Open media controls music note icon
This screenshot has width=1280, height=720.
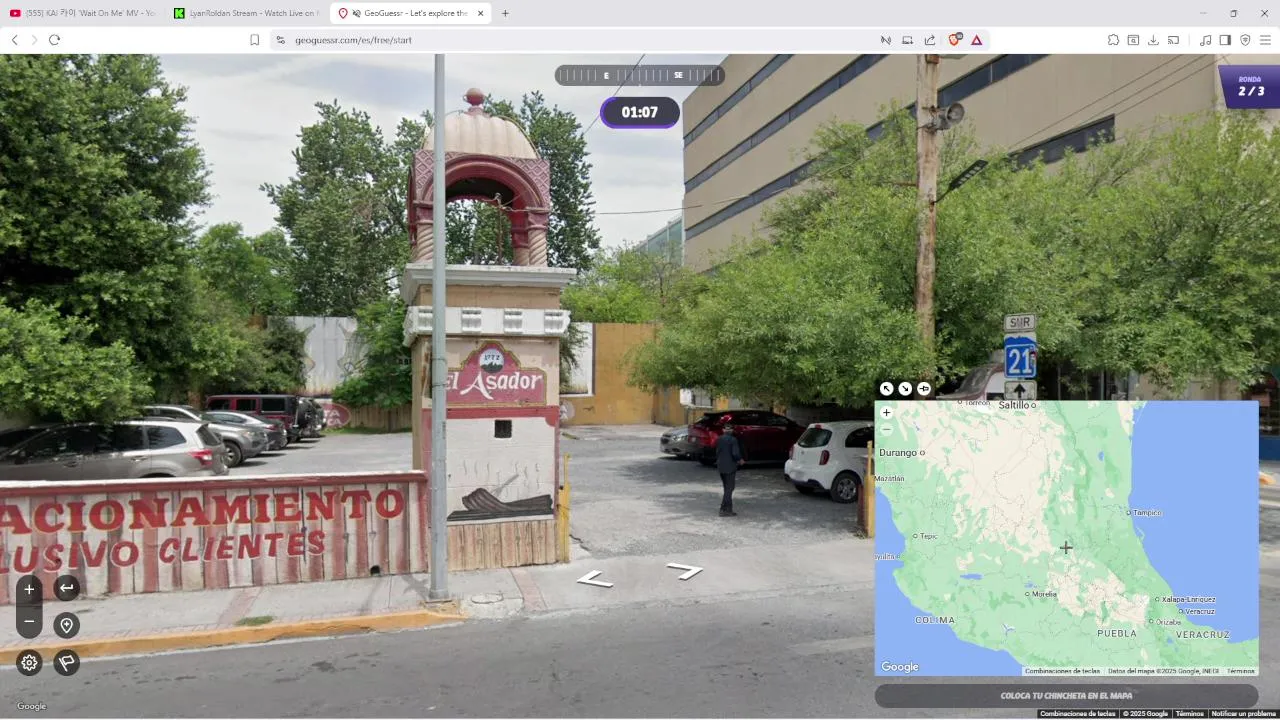(x=1205, y=40)
